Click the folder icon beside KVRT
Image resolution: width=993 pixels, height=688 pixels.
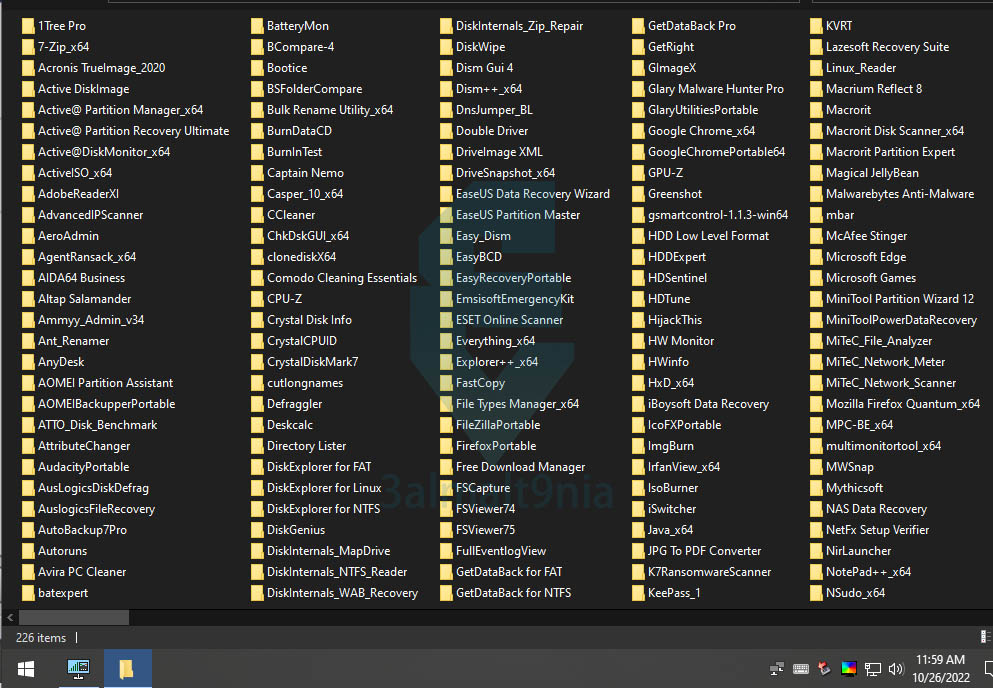816,26
